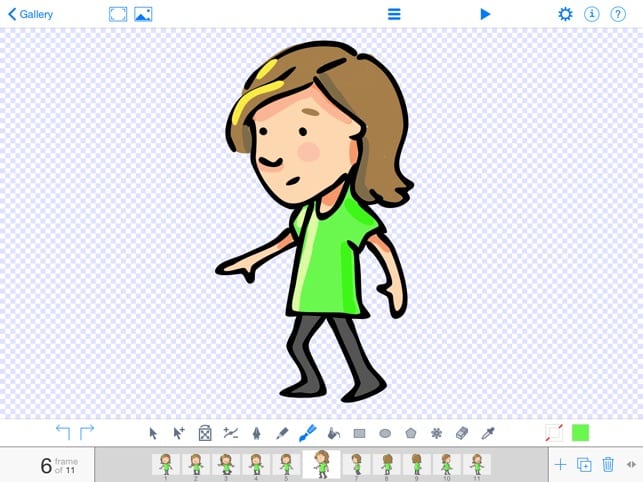Select the eyedropper color picker

pyautogui.click(x=488, y=433)
